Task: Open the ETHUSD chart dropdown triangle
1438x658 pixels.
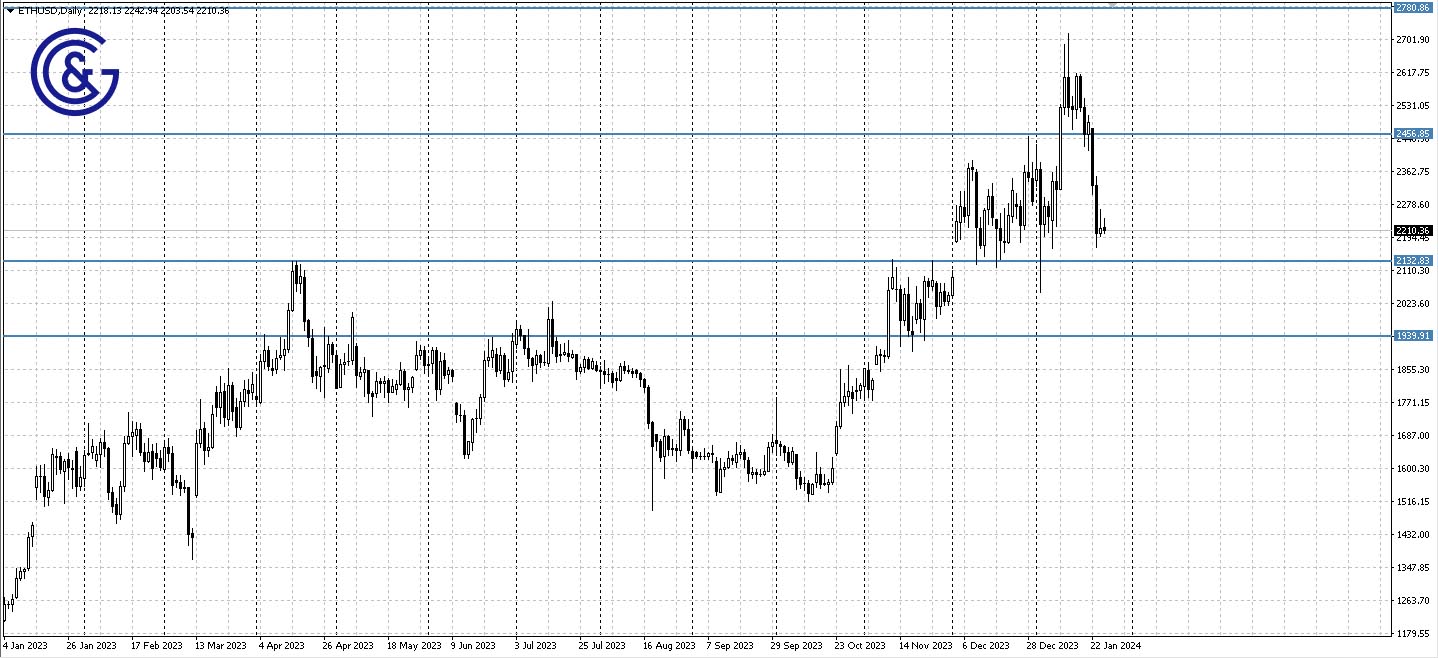Action: 9,10
